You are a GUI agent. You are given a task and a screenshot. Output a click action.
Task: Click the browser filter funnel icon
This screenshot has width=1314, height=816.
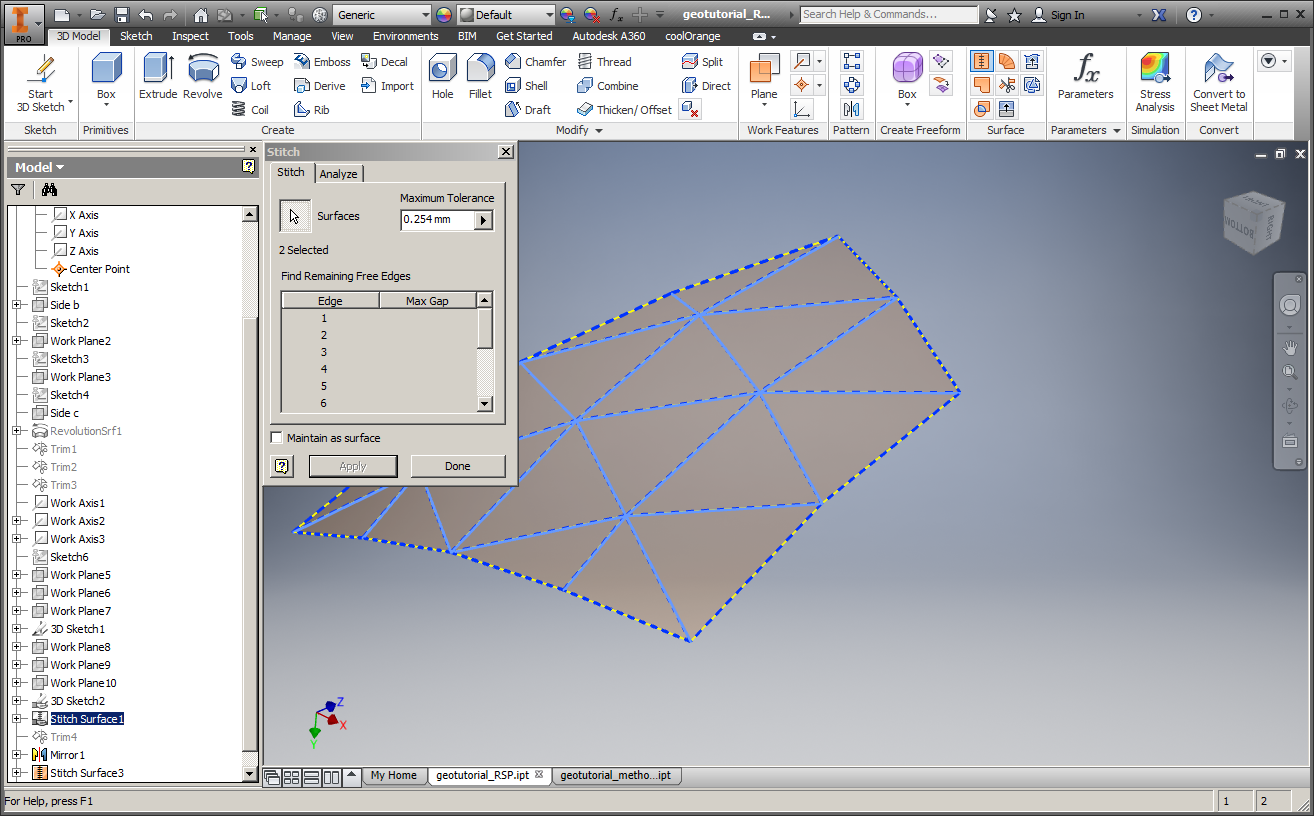tap(18, 190)
